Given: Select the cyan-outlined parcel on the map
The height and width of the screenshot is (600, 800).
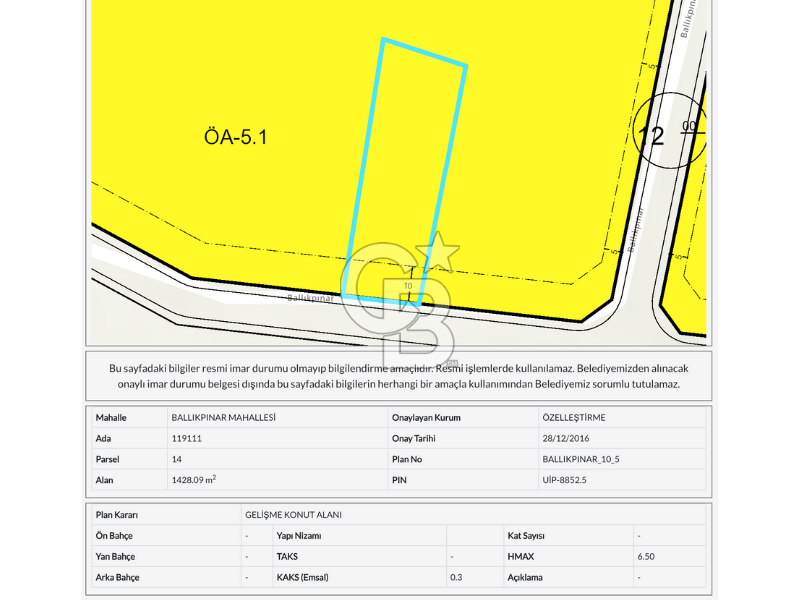Looking at the screenshot, I should [404, 172].
